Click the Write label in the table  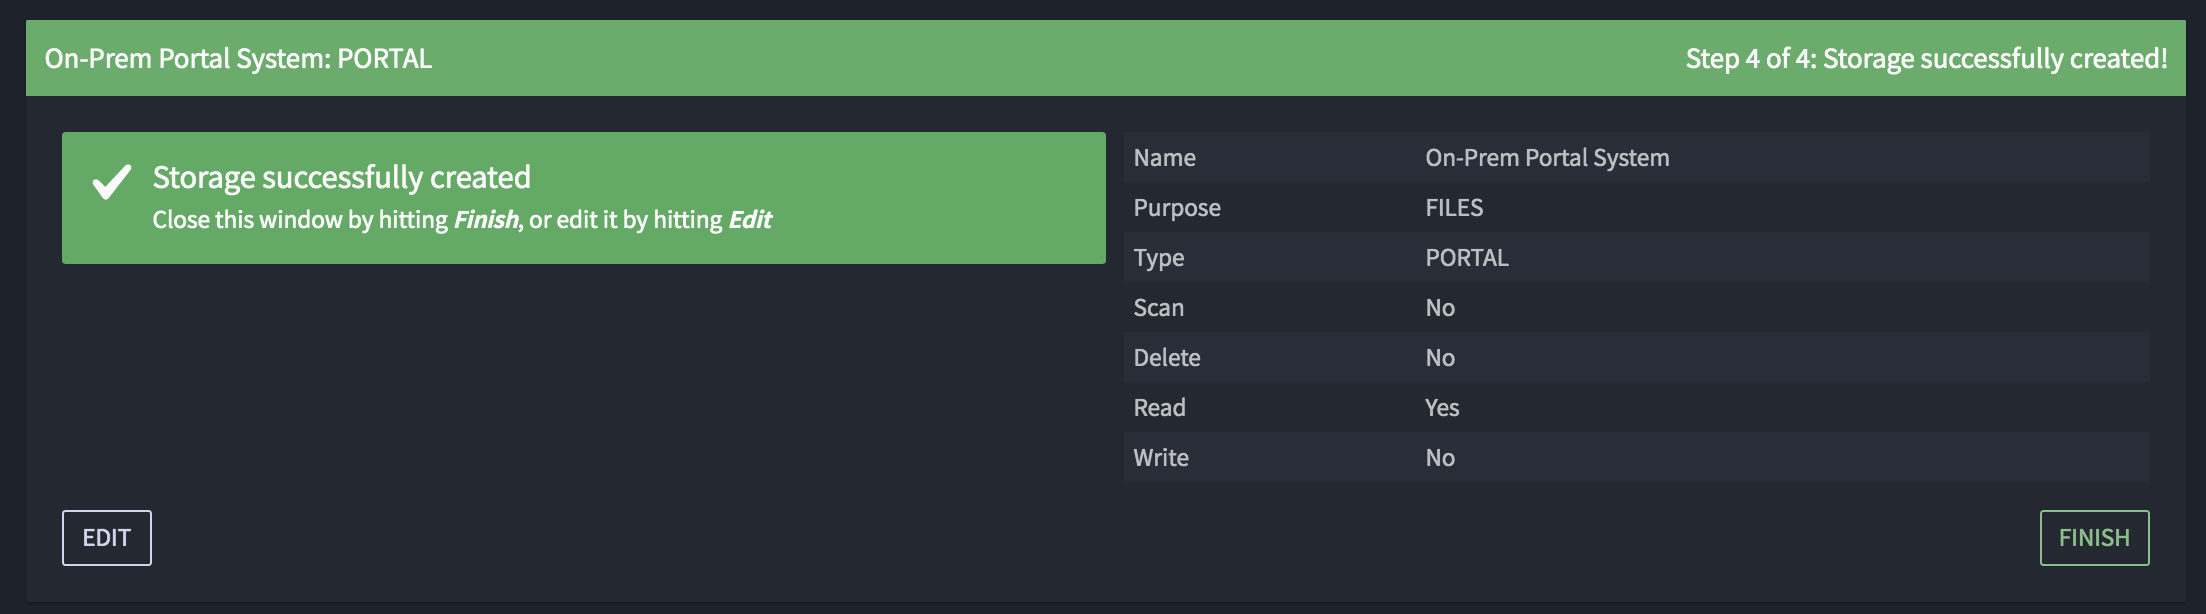coord(1161,458)
